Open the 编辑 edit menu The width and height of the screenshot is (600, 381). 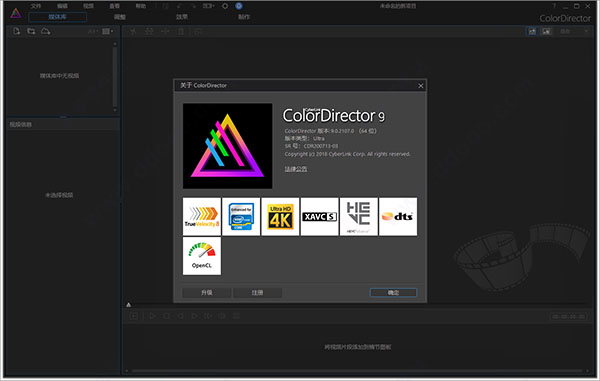click(x=62, y=6)
